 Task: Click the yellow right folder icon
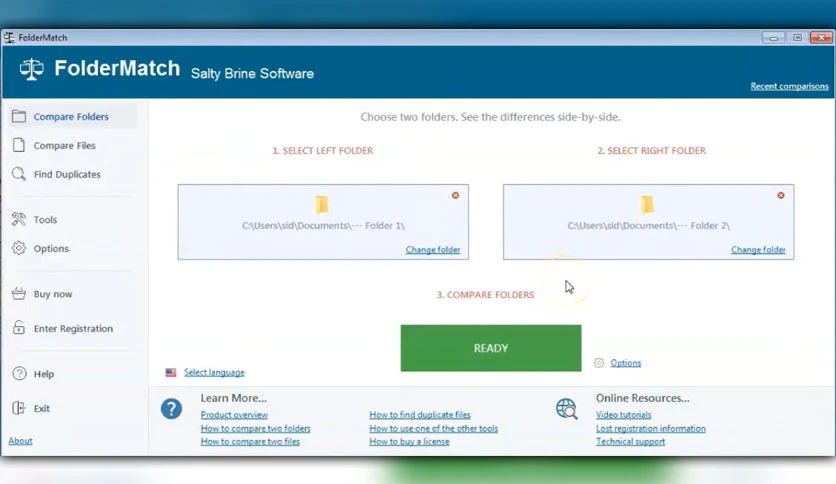tap(647, 205)
